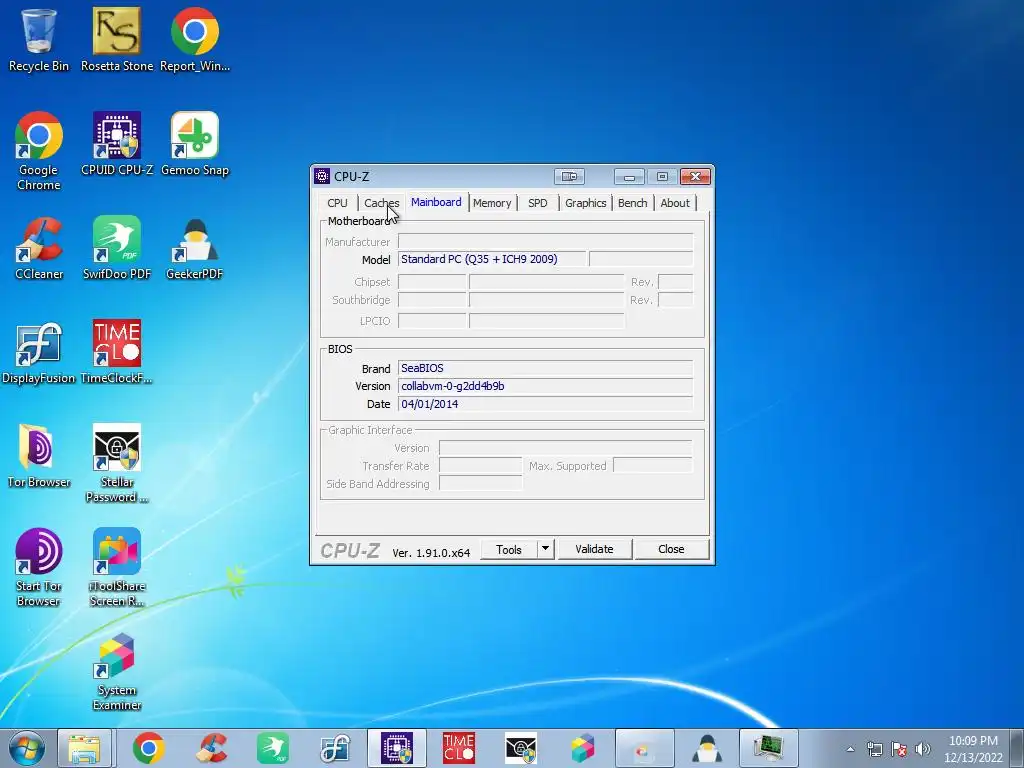Open Google Chrome desktop shortcut
Viewport: 1024px width, 768px height.
(x=39, y=151)
